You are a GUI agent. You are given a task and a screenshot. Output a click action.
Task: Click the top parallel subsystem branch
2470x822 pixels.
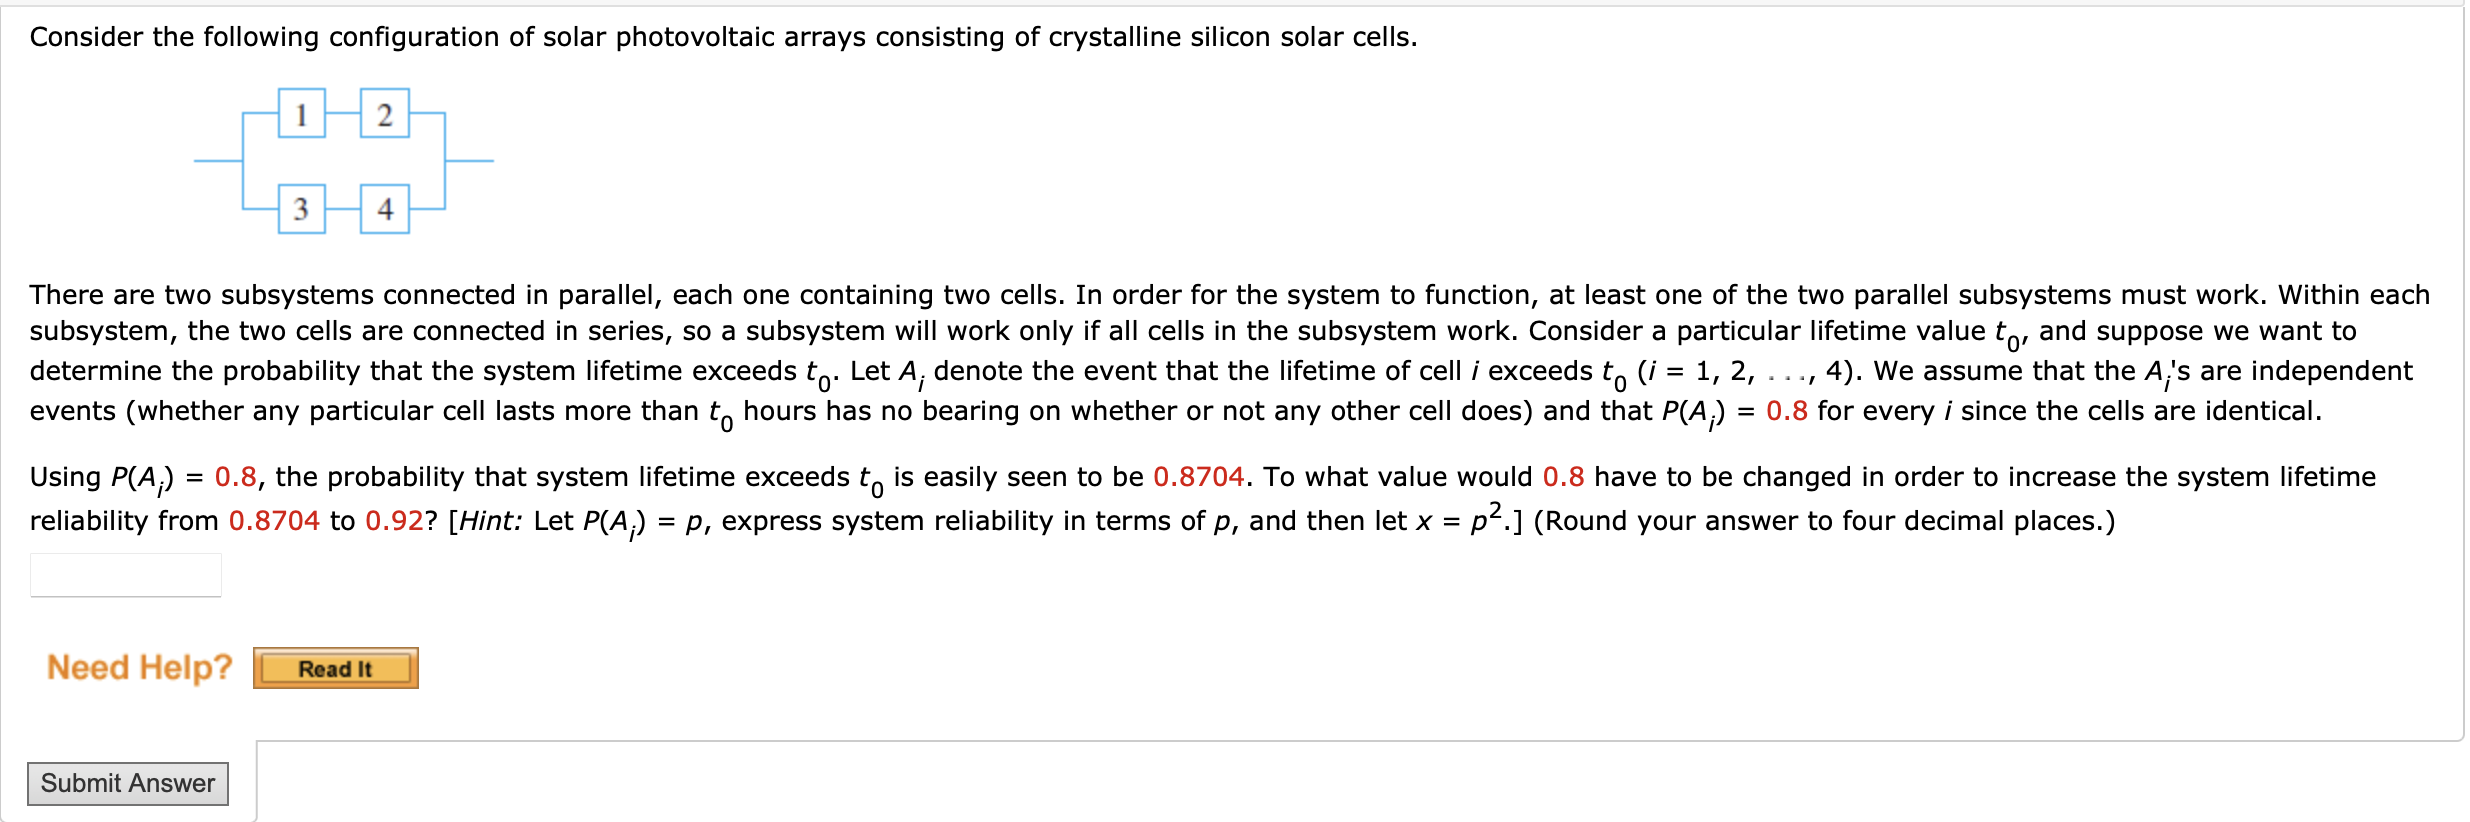coord(341,115)
